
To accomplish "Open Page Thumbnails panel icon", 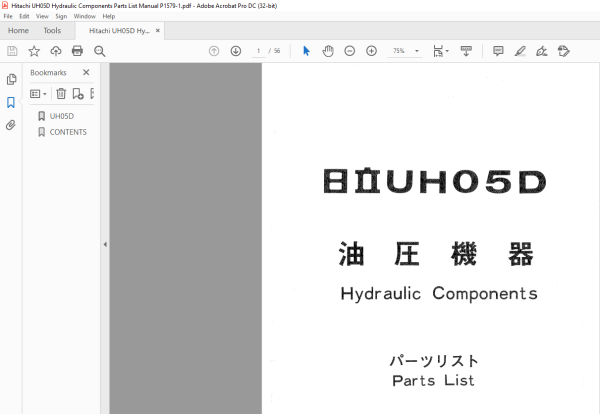I will pos(11,79).
